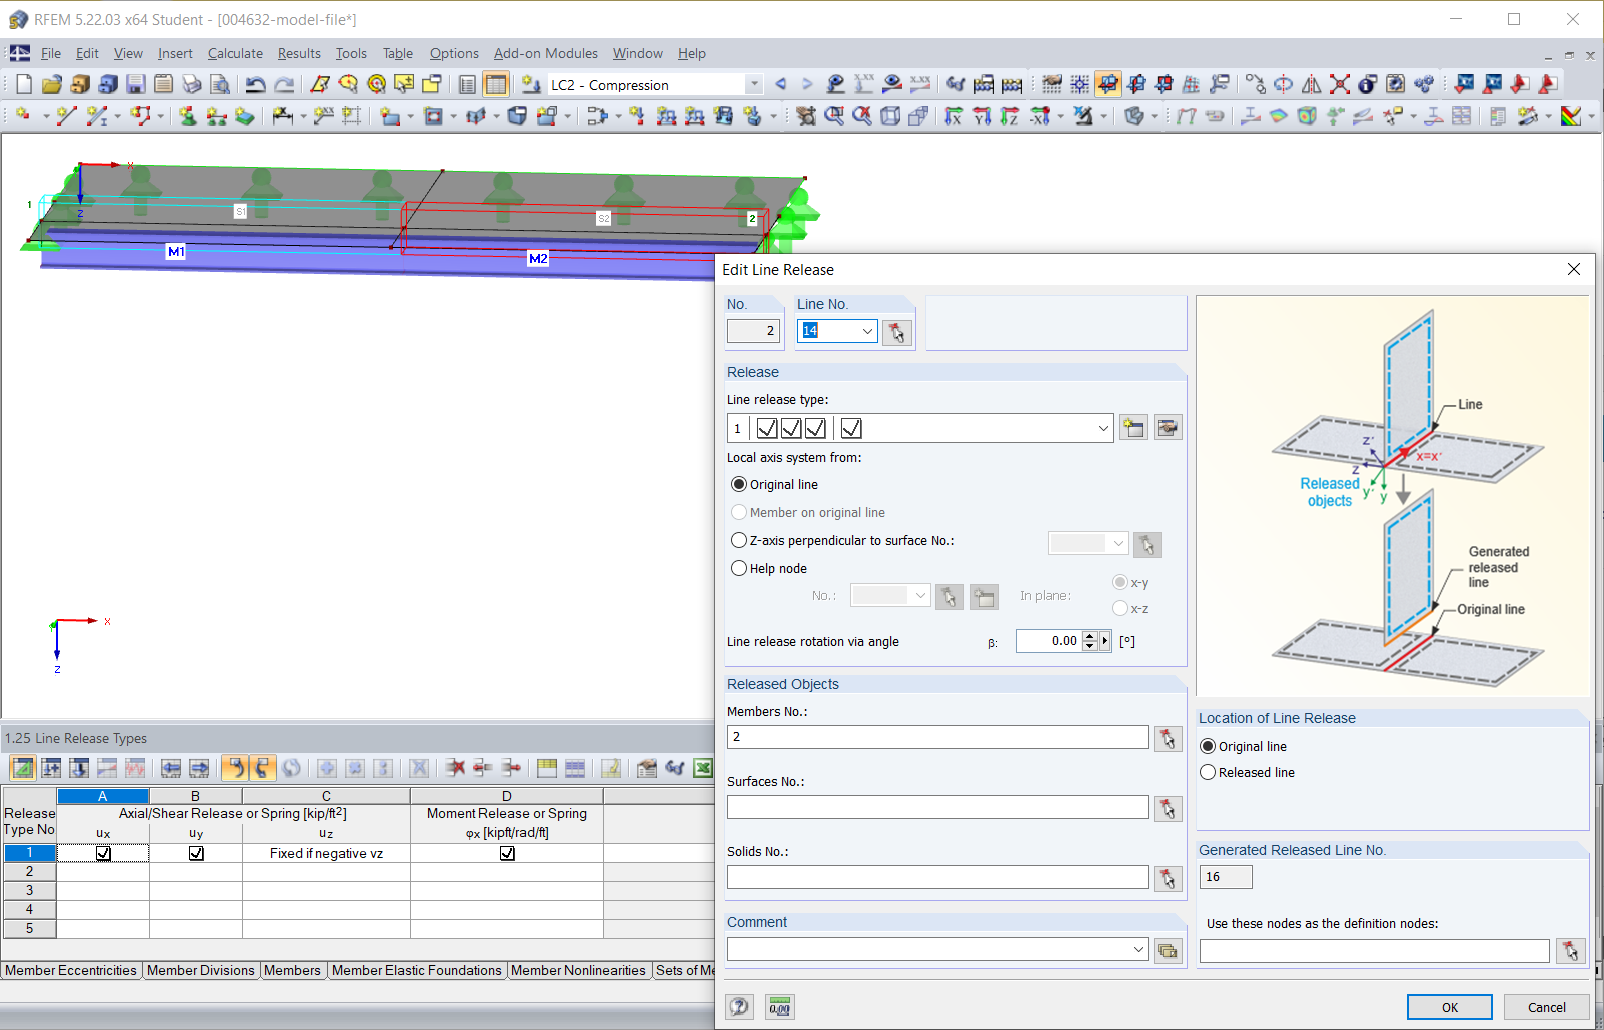The height and width of the screenshot is (1030, 1604).
Task: Open the comment library icon in dialog
Action: [1168, 950]
